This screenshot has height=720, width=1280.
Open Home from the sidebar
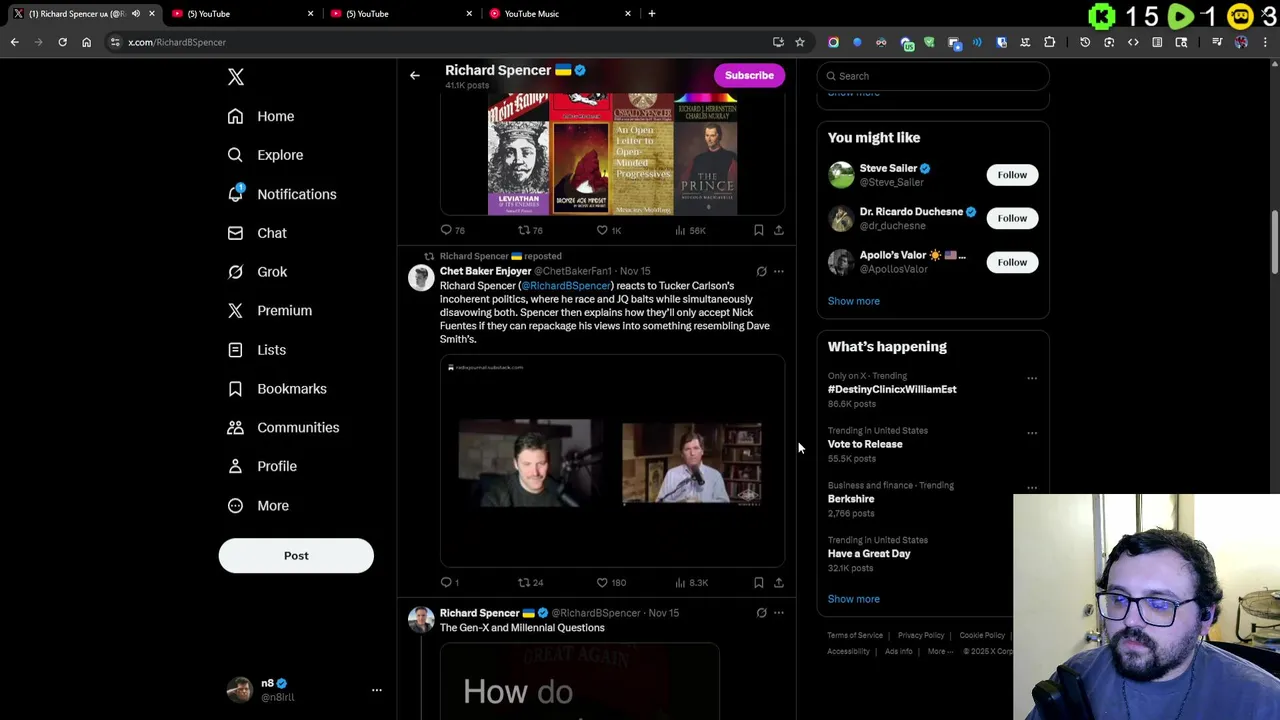pos(261,116)
